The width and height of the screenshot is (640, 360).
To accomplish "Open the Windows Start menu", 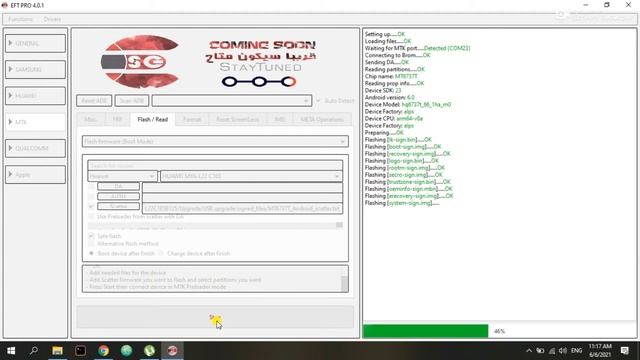I will pyautogui.click(x=11, y=350).
